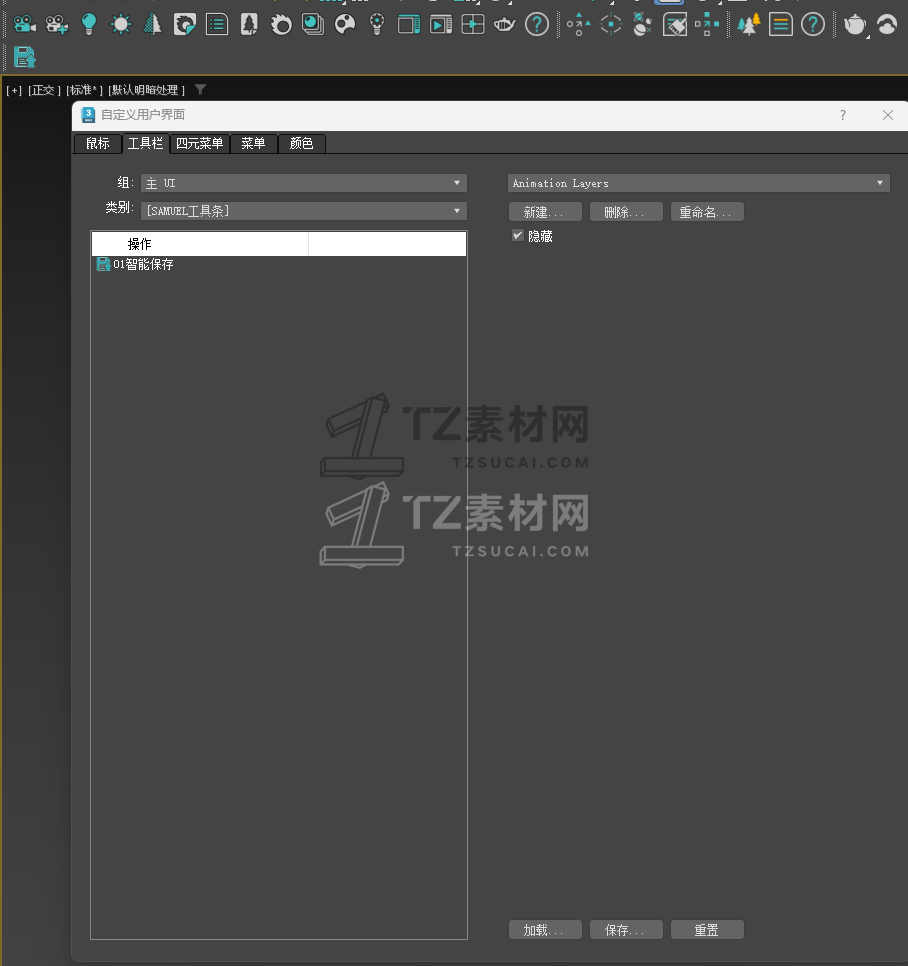Switch to the 鼠标 (Mouse) tab
This screenshot has height=966, width=908.
coord(98,144)
